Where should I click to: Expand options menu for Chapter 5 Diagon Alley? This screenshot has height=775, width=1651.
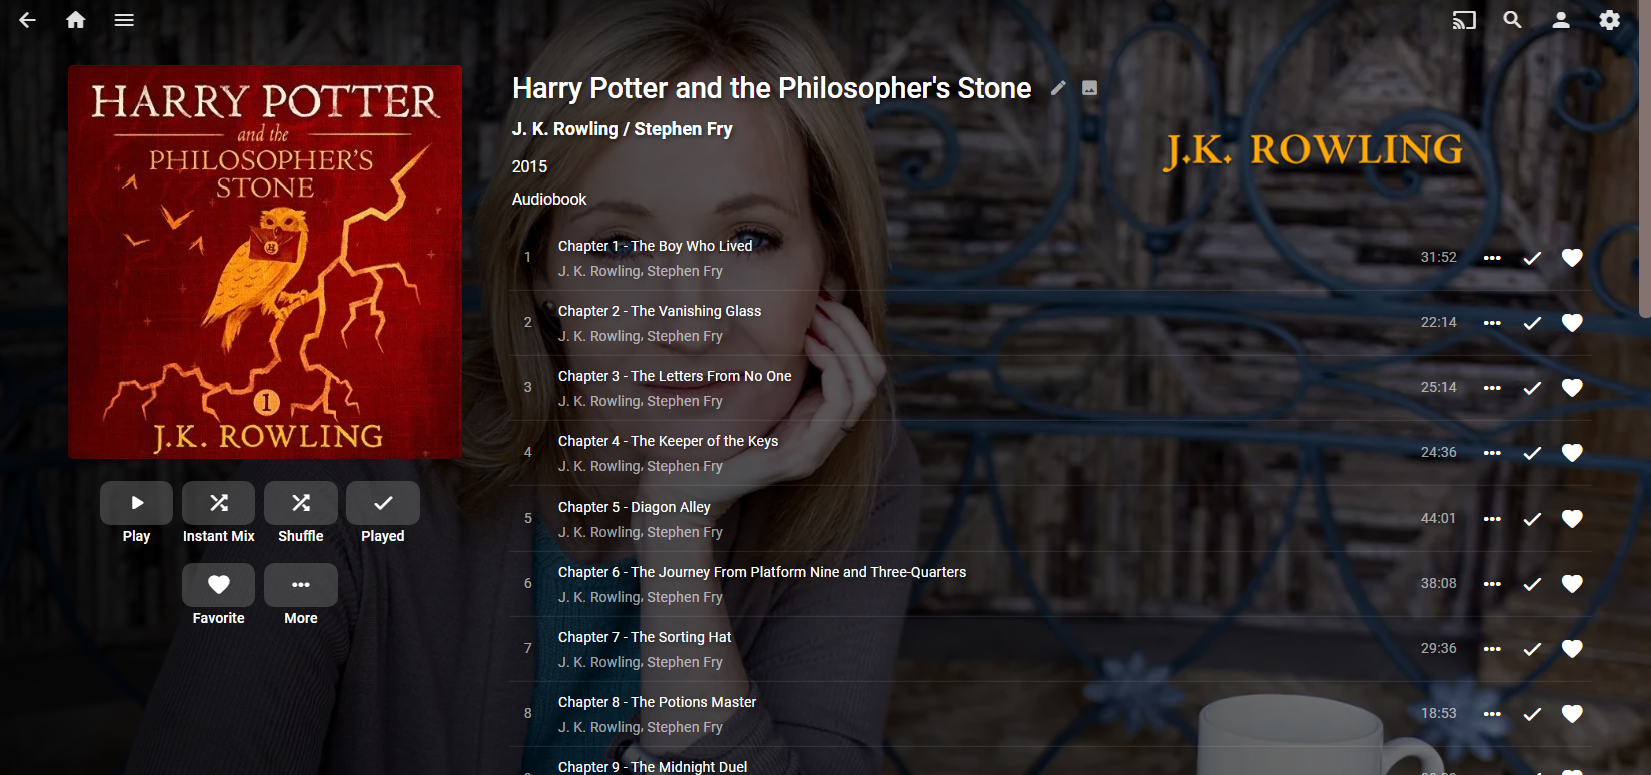click(x=1492, y=519)
